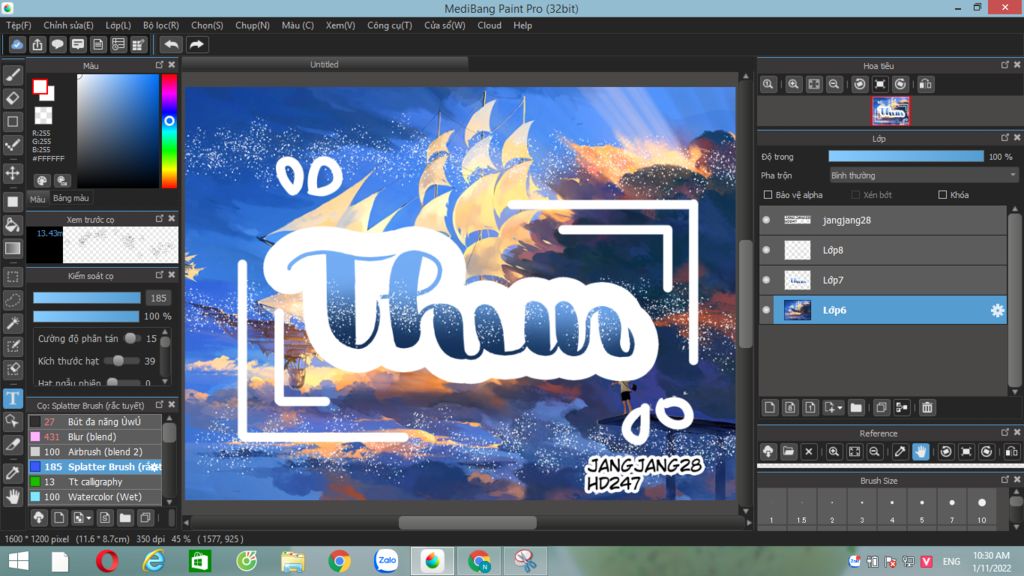Toggle the Bảo vệ alpha checkbox
This screenshot has width=1024, height=576.
(x=768, y=195)
